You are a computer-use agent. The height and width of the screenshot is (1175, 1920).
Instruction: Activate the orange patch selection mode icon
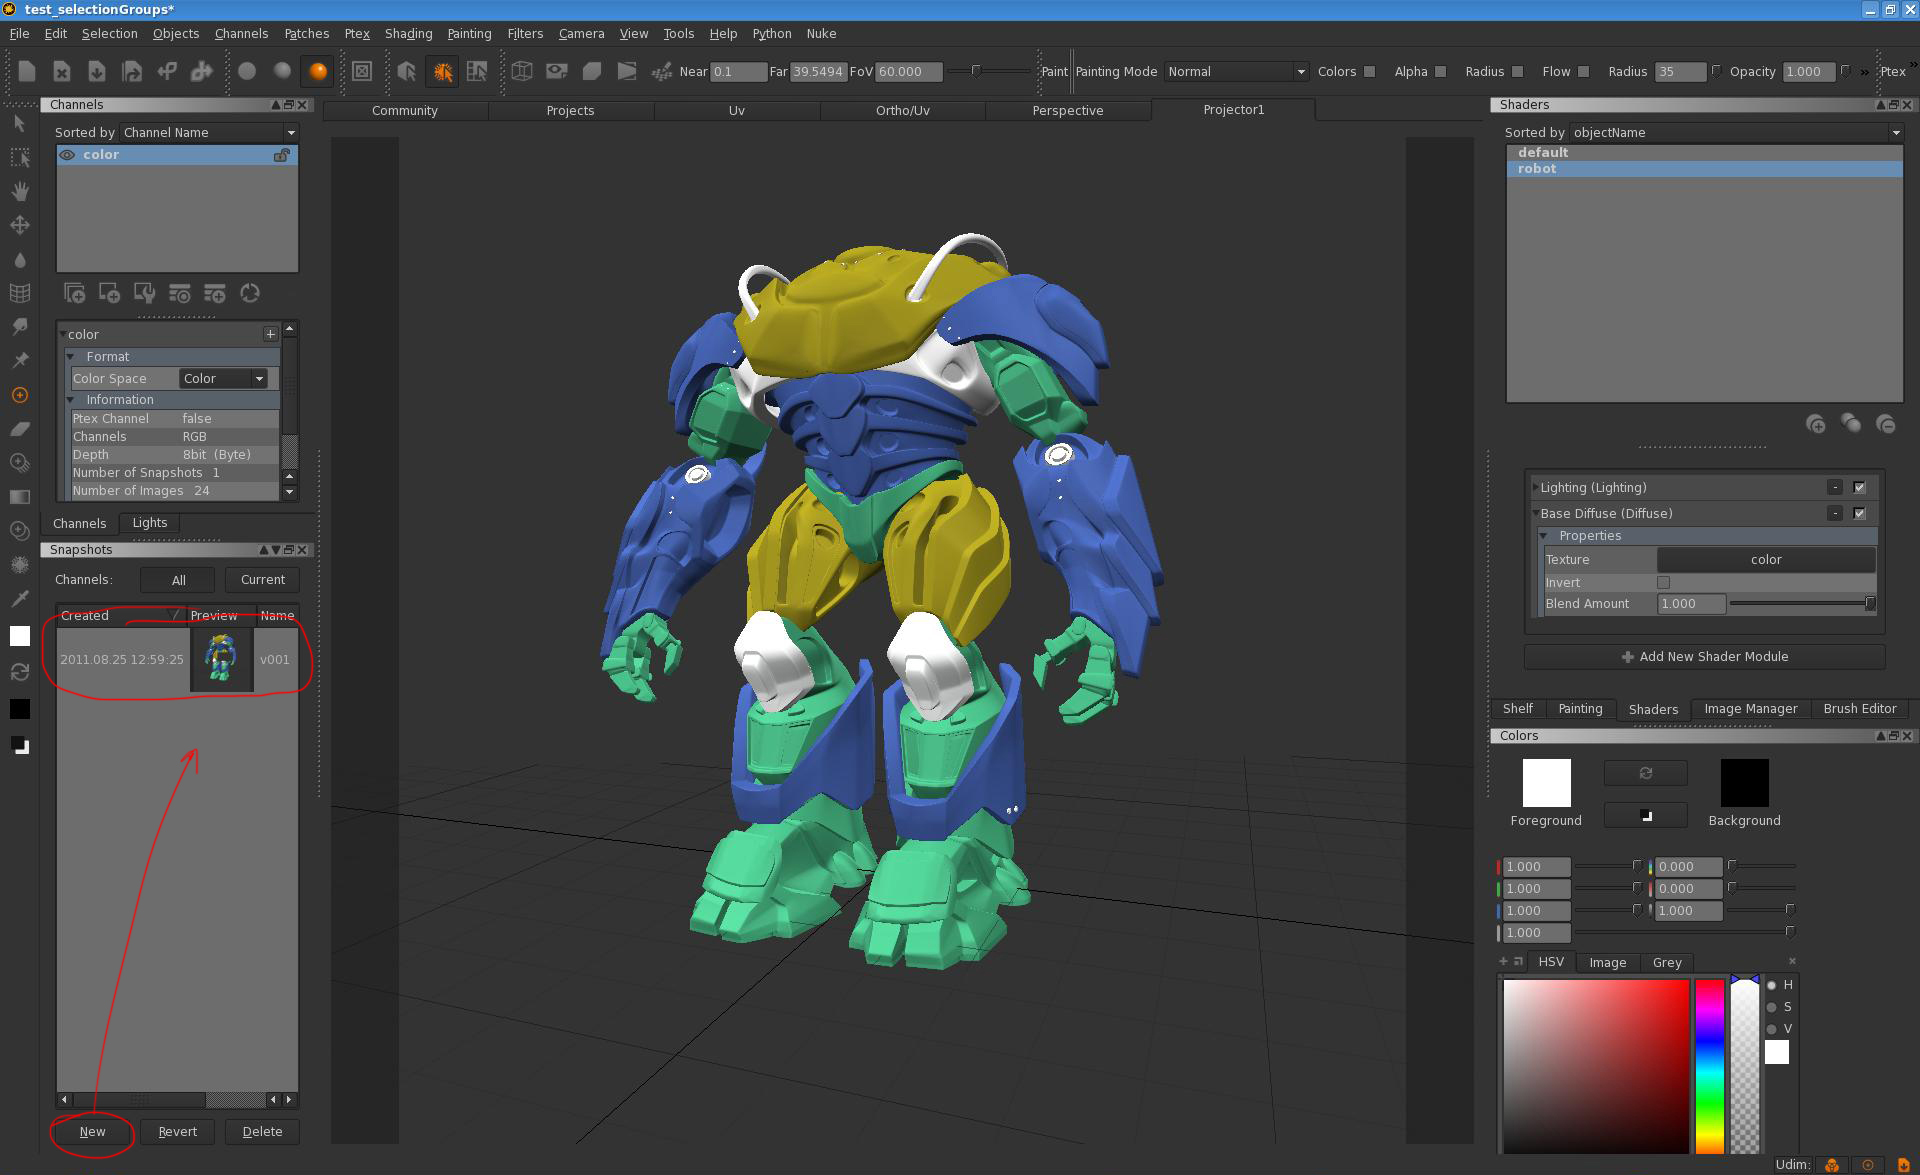[x=442, y=71]
